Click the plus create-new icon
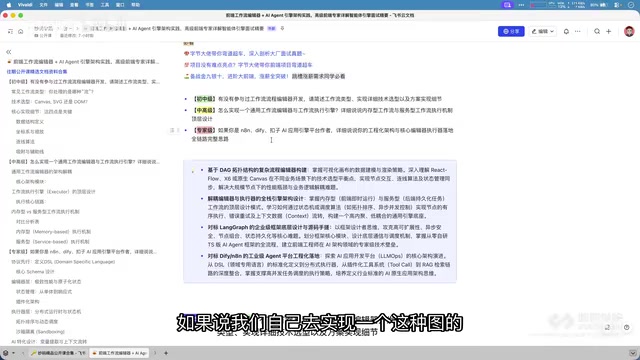 click(x=609, y=31)
